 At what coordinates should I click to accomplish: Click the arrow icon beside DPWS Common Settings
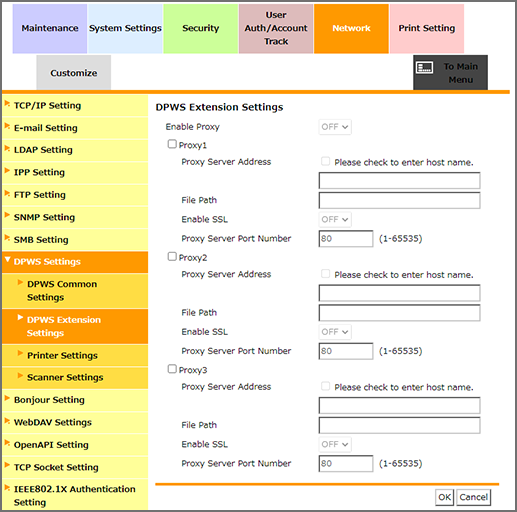click(x=20, y=282)
